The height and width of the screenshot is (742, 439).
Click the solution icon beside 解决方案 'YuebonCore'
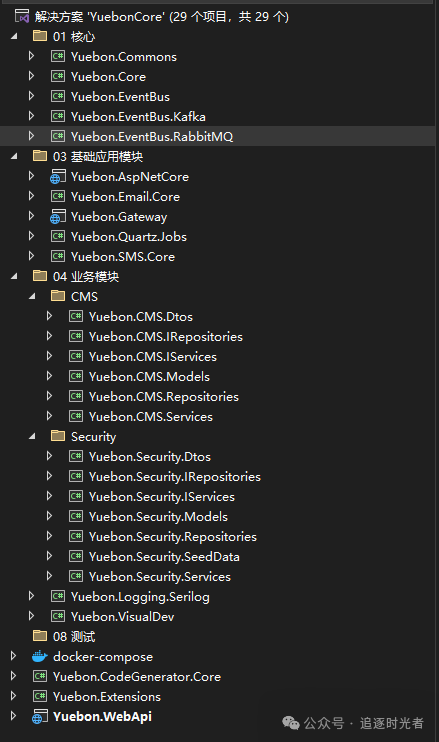coord(22,17)
